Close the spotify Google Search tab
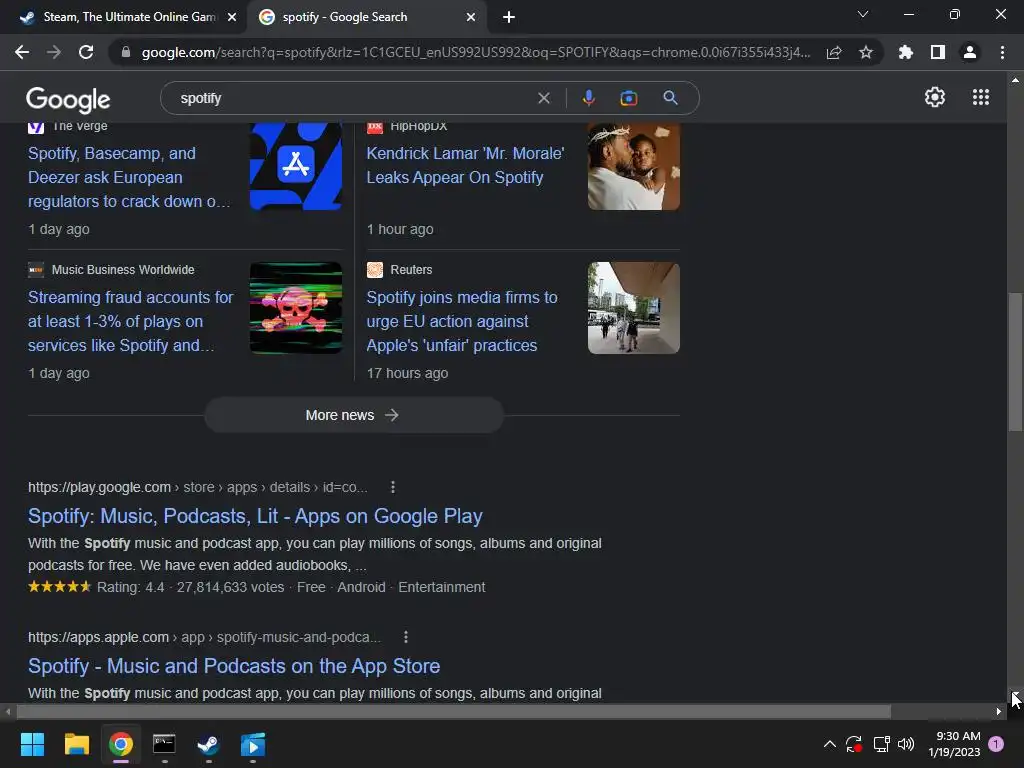The image size is (1024, 768). 471,17
